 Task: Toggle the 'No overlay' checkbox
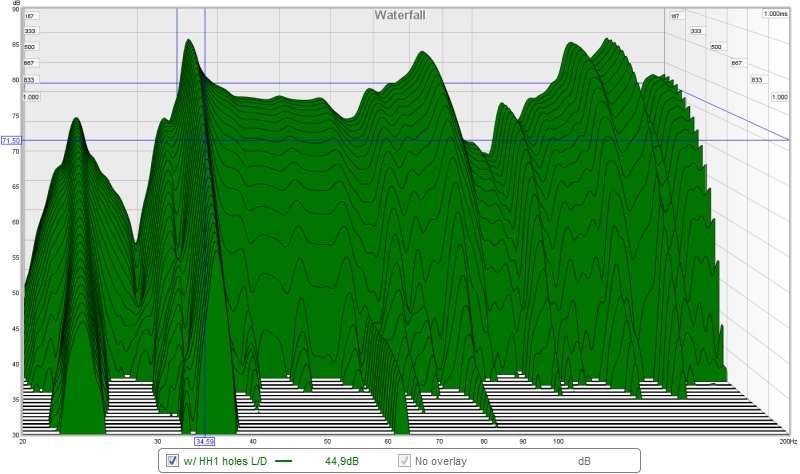(404, 461)
